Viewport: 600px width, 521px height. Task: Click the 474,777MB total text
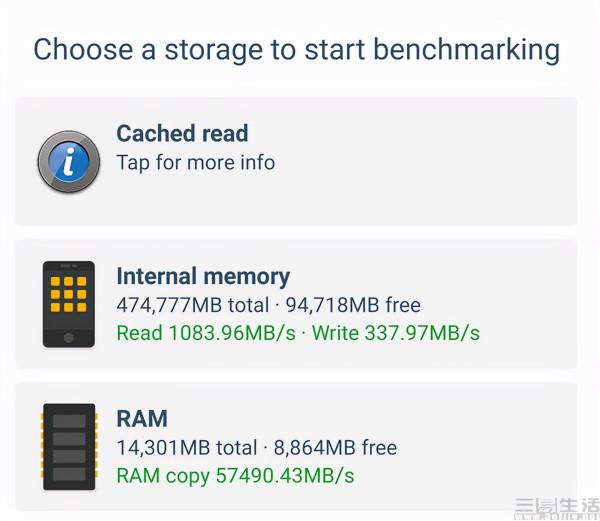coord(192,305)
